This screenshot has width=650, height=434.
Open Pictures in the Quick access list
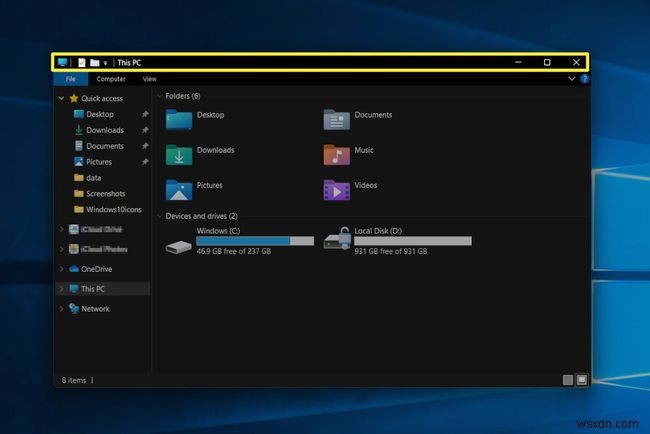tap(99, 162)
